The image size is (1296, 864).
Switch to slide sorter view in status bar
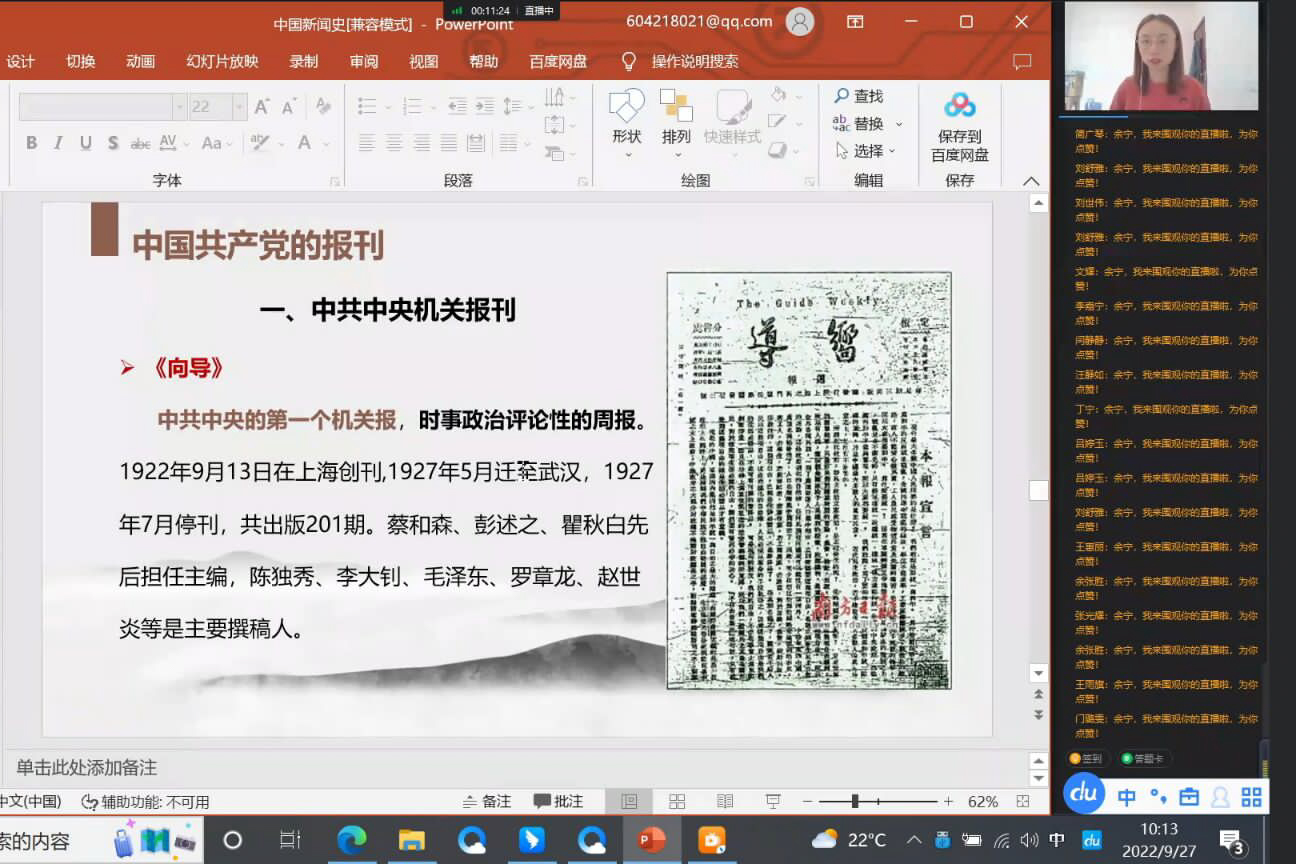pyautogui.click(x=677, y=801)
